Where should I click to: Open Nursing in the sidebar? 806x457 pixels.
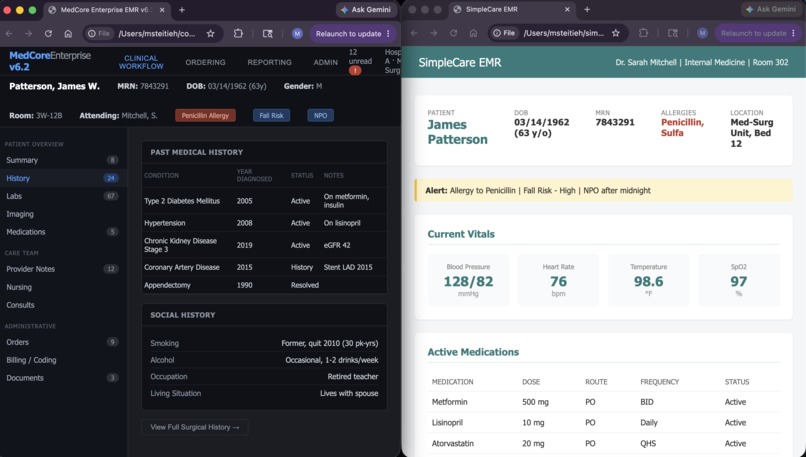coord(62,287)
